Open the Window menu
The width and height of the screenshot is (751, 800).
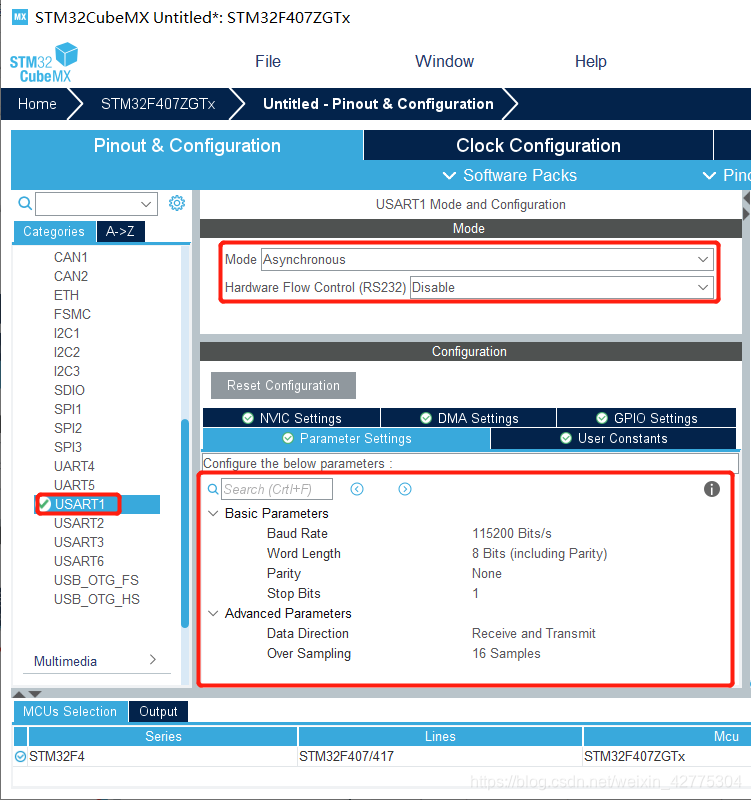[x=444, y=61]
